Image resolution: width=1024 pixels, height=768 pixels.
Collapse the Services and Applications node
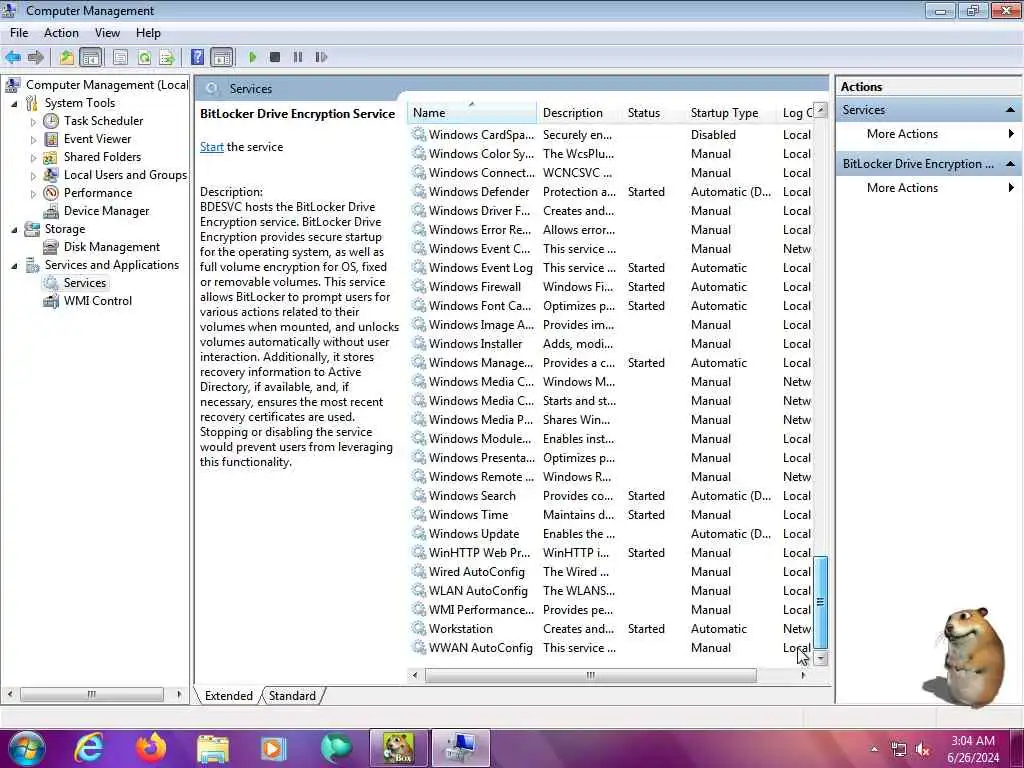click(14, 266)
